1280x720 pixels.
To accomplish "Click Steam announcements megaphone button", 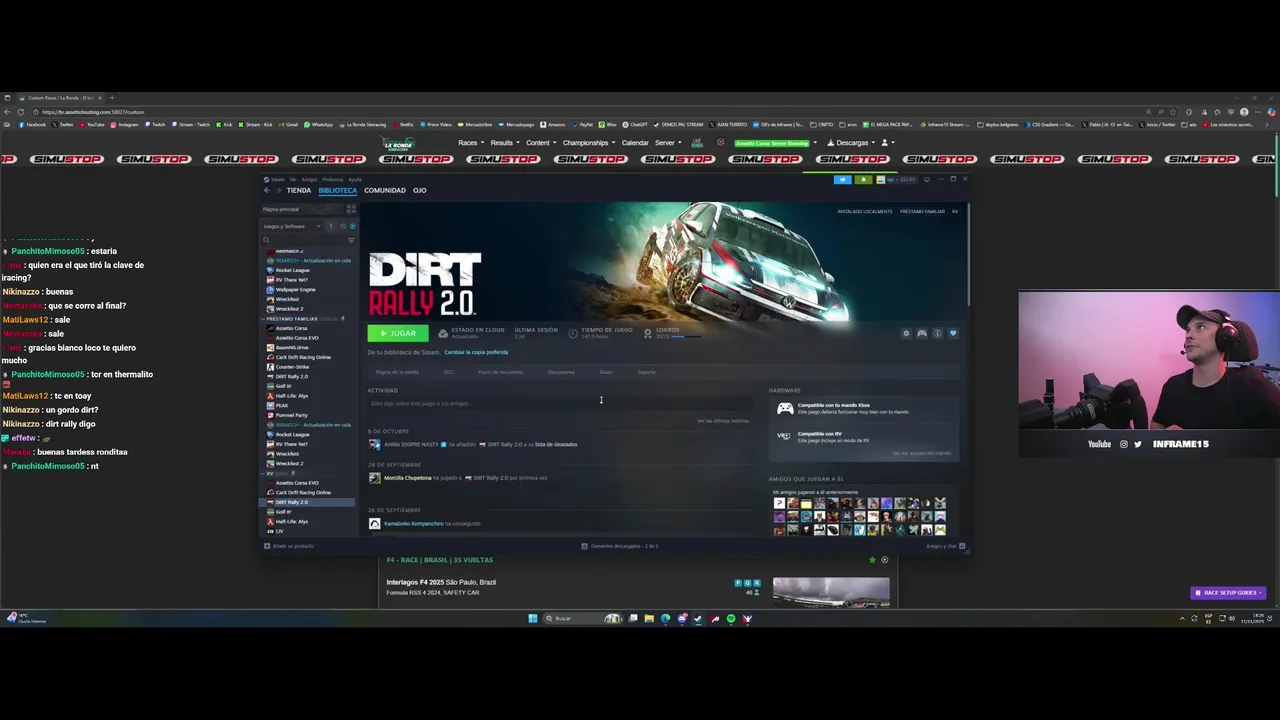I will coord(842,179).
